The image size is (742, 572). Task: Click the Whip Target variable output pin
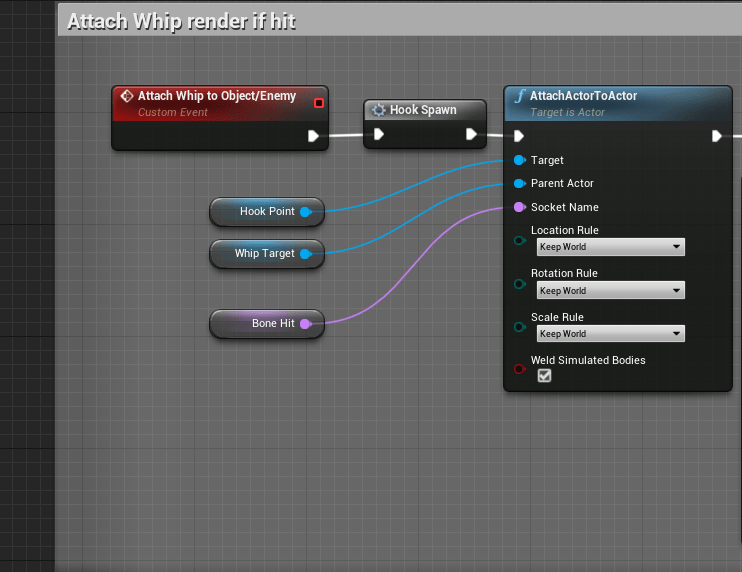[306, 254]
